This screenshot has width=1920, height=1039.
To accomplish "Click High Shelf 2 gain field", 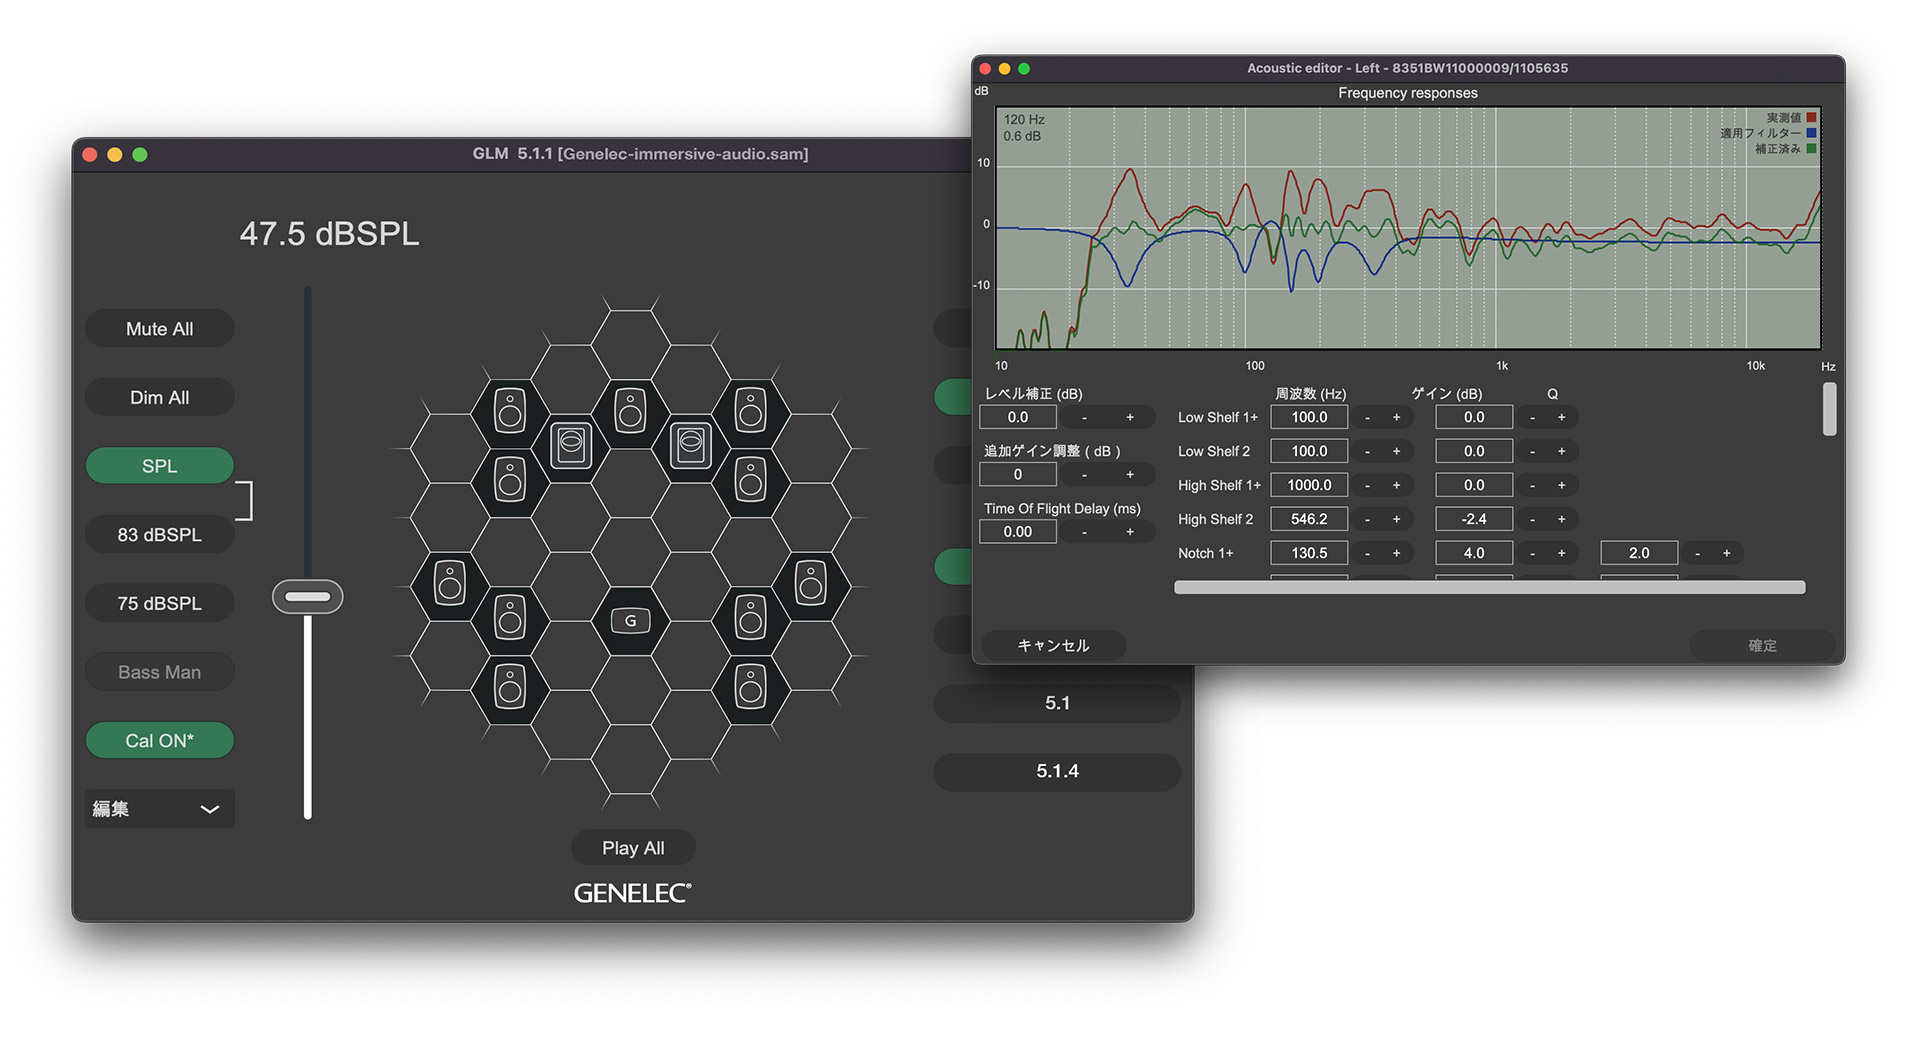I will (1474, 519).
